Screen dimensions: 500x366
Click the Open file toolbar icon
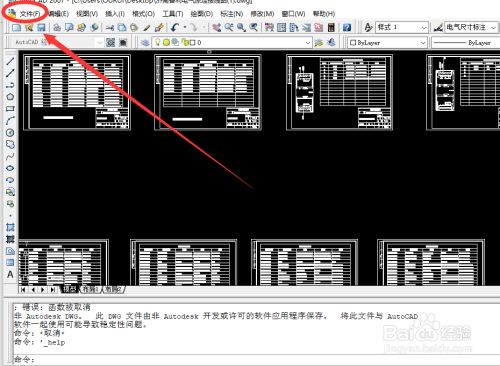pos(29,27)
